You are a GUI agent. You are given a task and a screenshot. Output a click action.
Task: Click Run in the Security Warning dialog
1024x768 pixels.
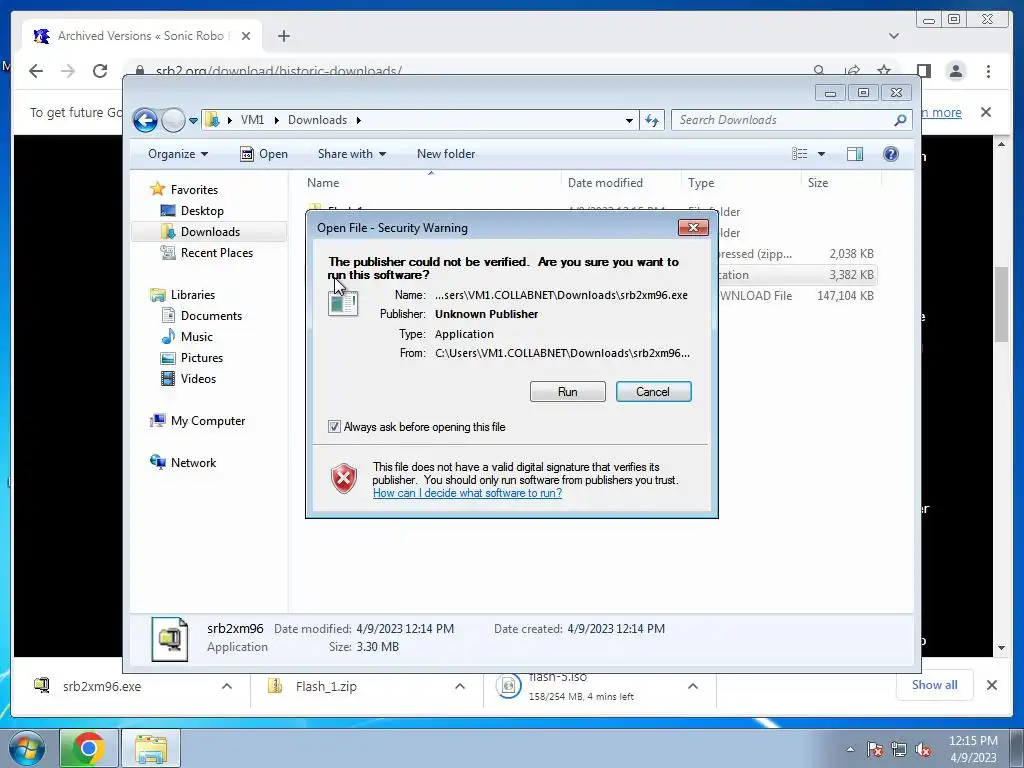click(568, 392)
